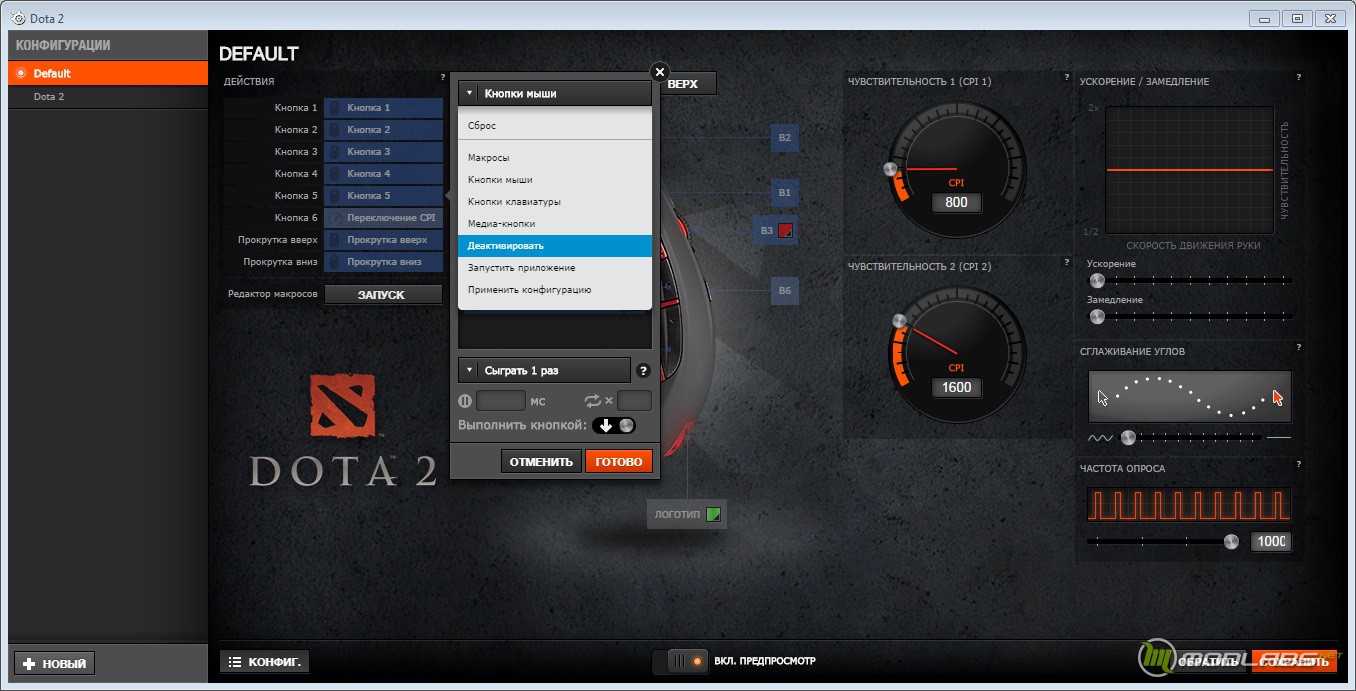Choose Кнопки мыши list entry

555,180
